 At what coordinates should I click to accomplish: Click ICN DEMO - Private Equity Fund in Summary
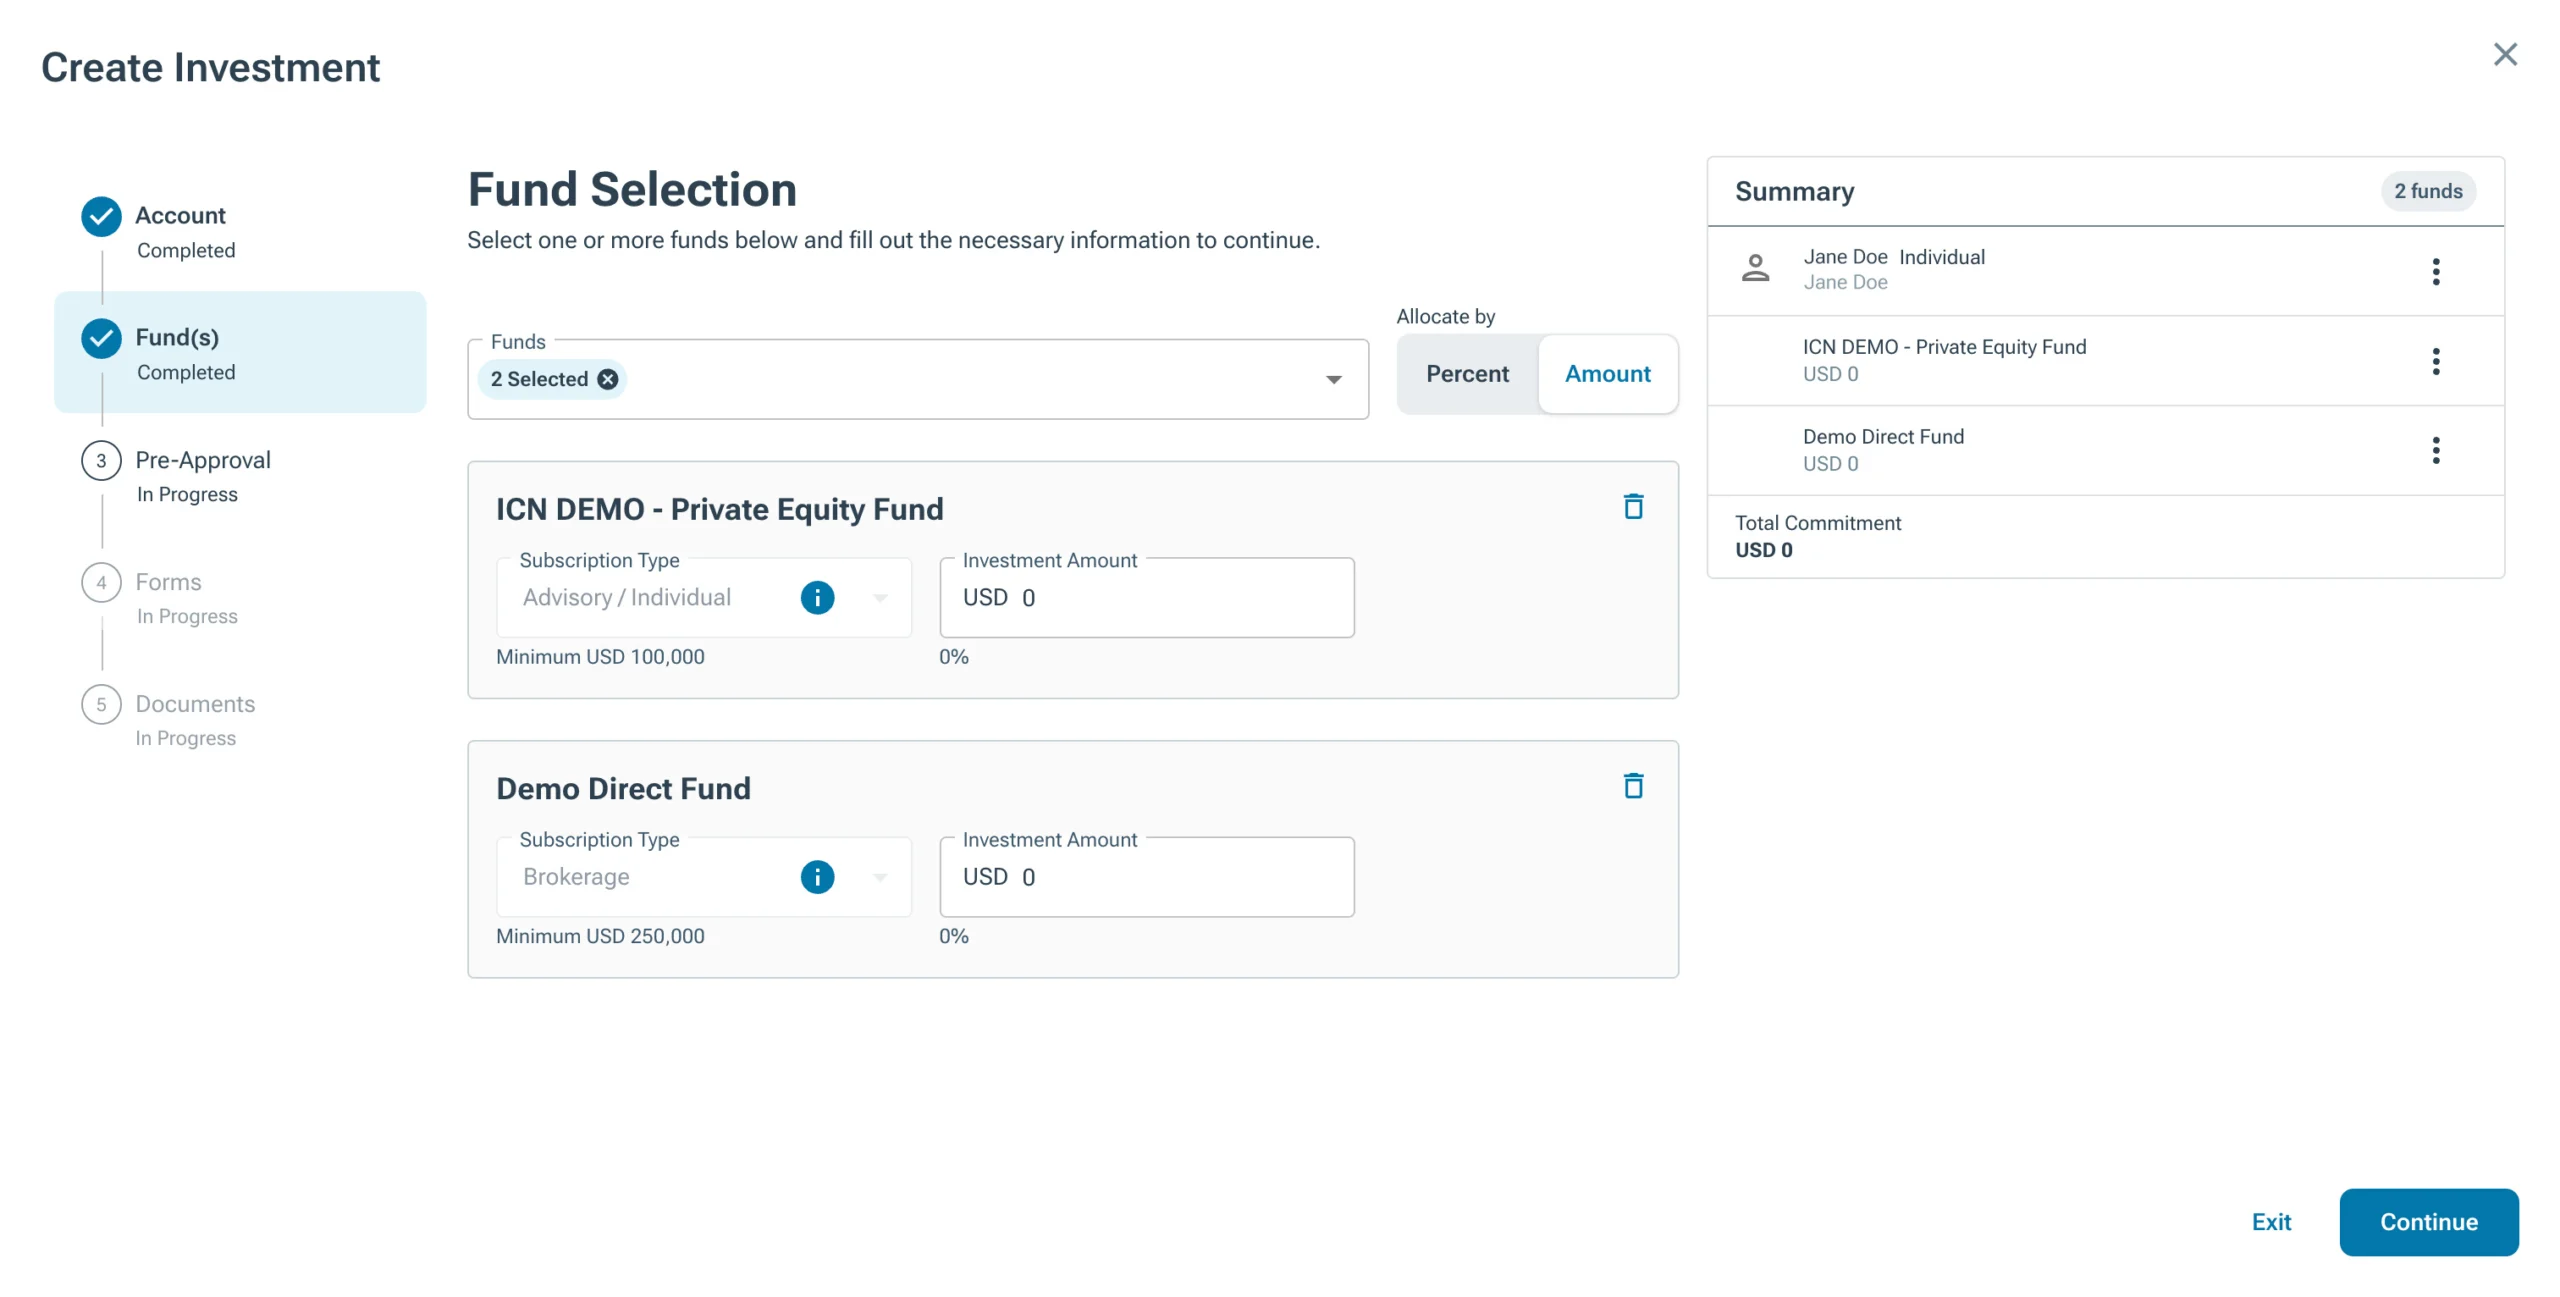(x=1944, y=347)
